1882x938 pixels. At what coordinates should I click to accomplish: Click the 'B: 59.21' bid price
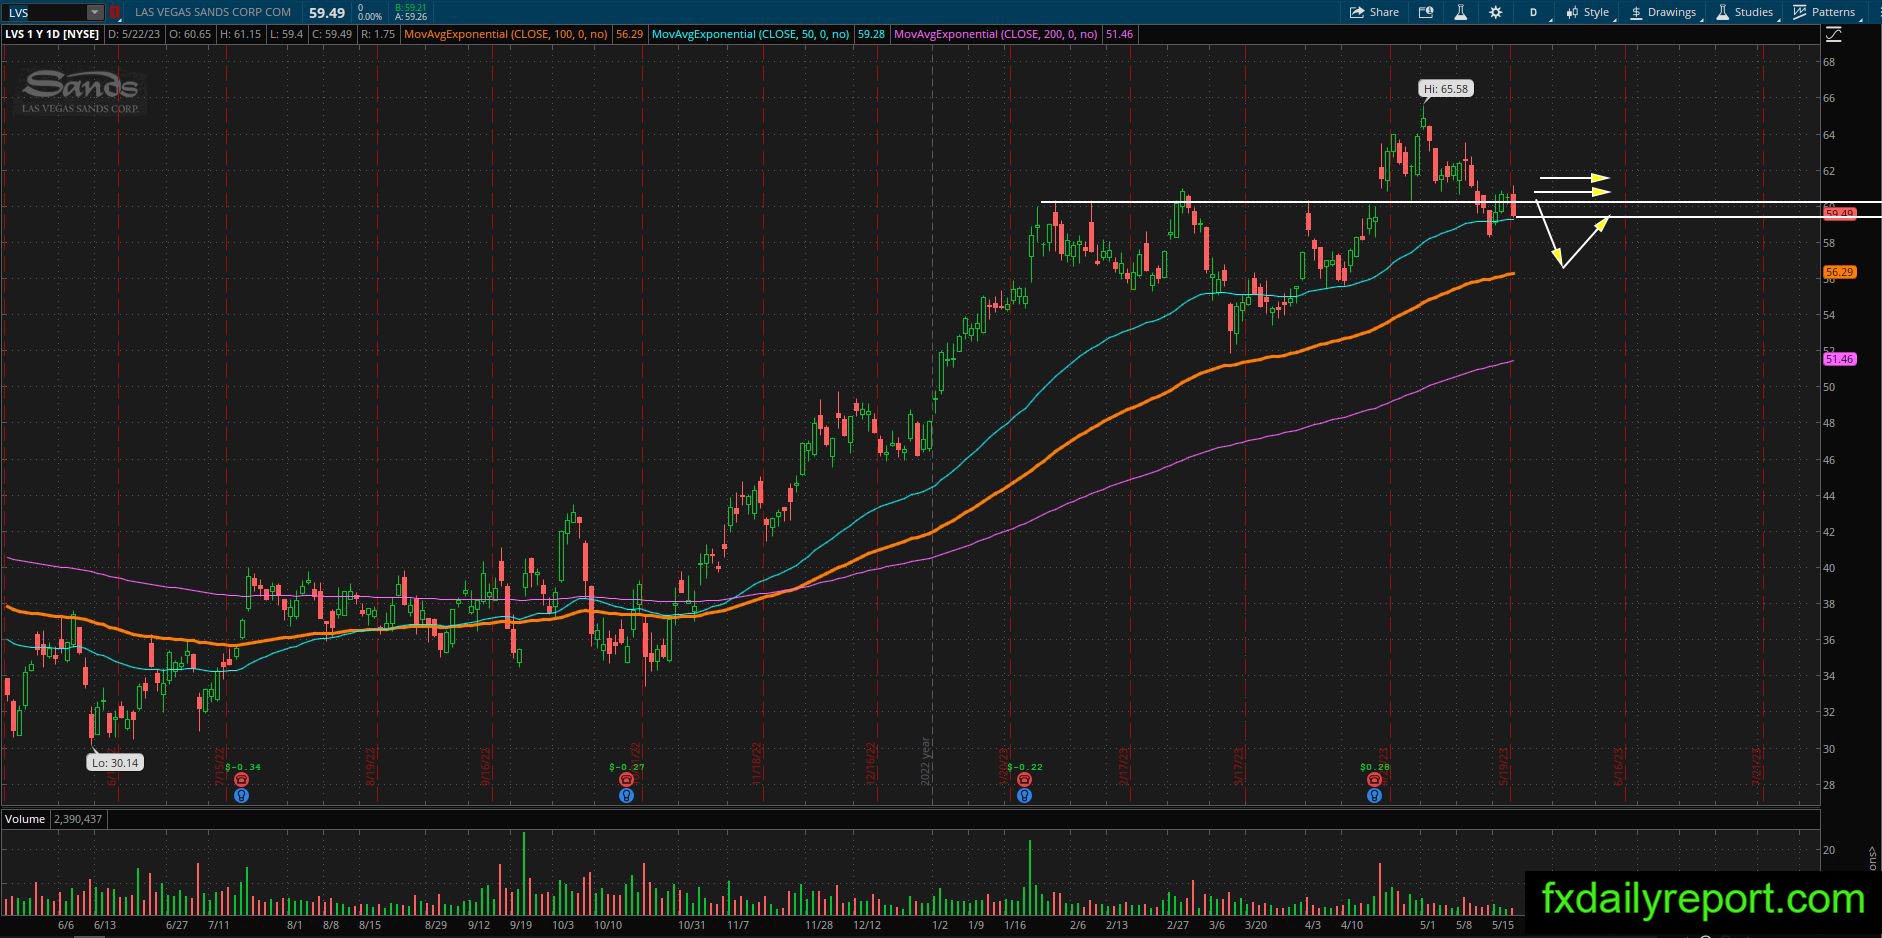click(x=411, y=8)
